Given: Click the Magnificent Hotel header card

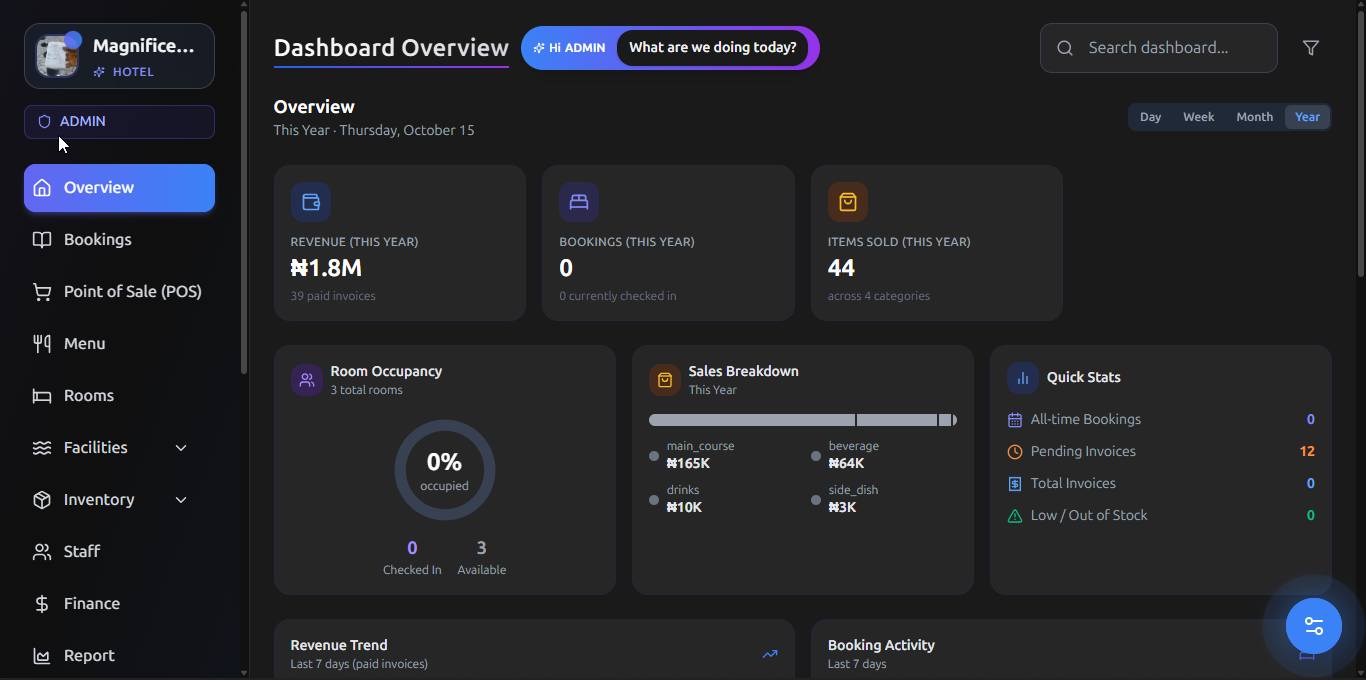Looking at the screenshot, I should tap(119, 56).
